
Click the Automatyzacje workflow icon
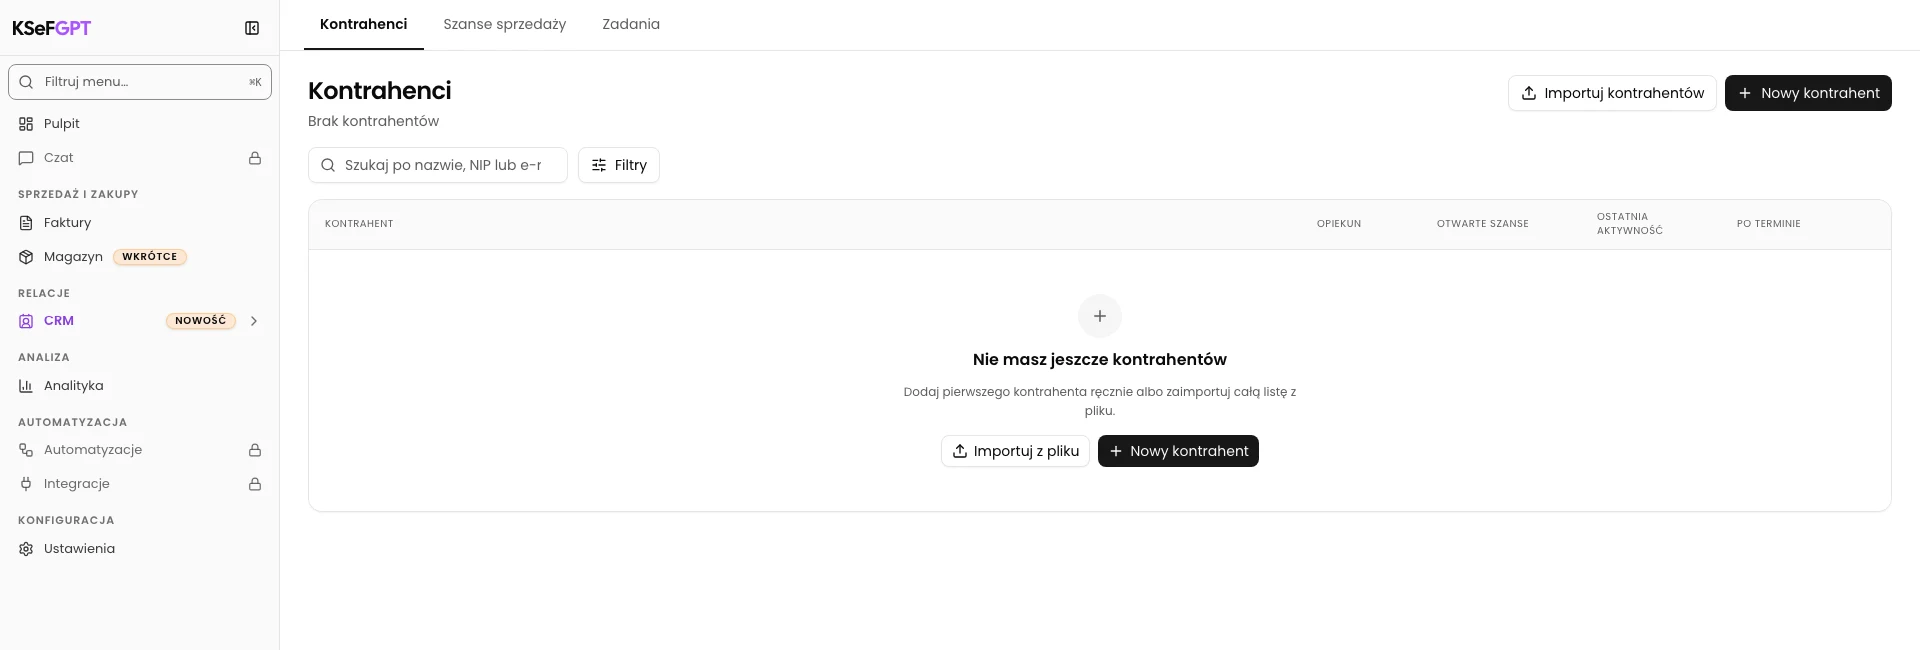[26, 450]
